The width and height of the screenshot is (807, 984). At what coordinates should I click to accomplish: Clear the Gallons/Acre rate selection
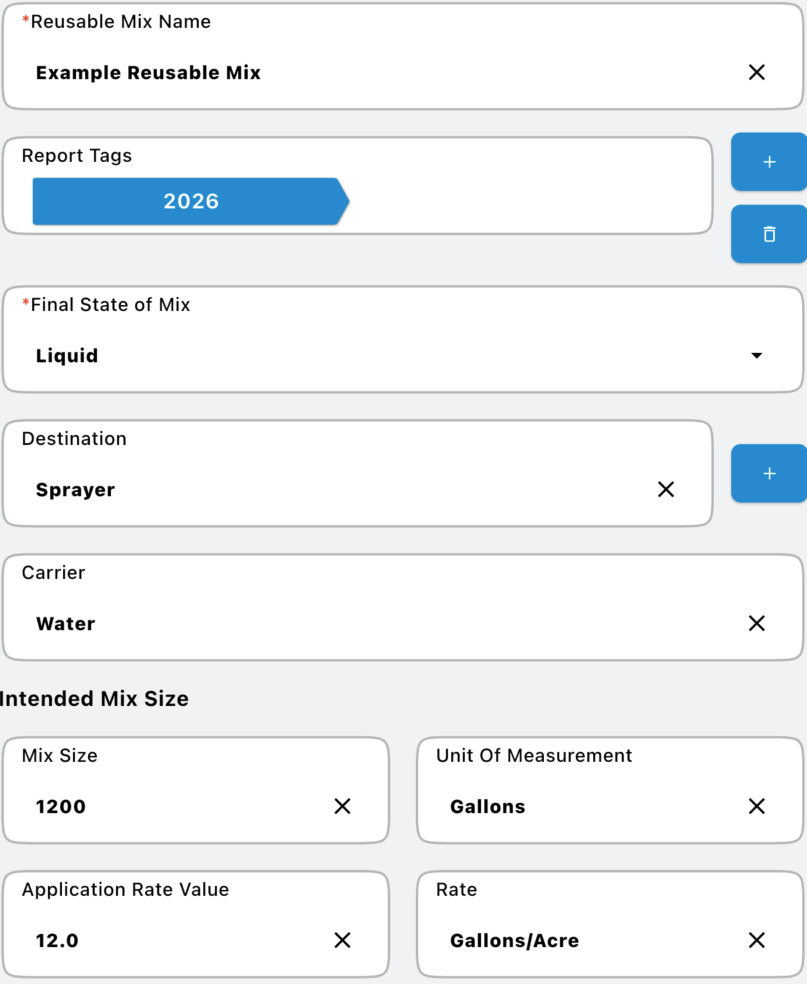[756, 940]
